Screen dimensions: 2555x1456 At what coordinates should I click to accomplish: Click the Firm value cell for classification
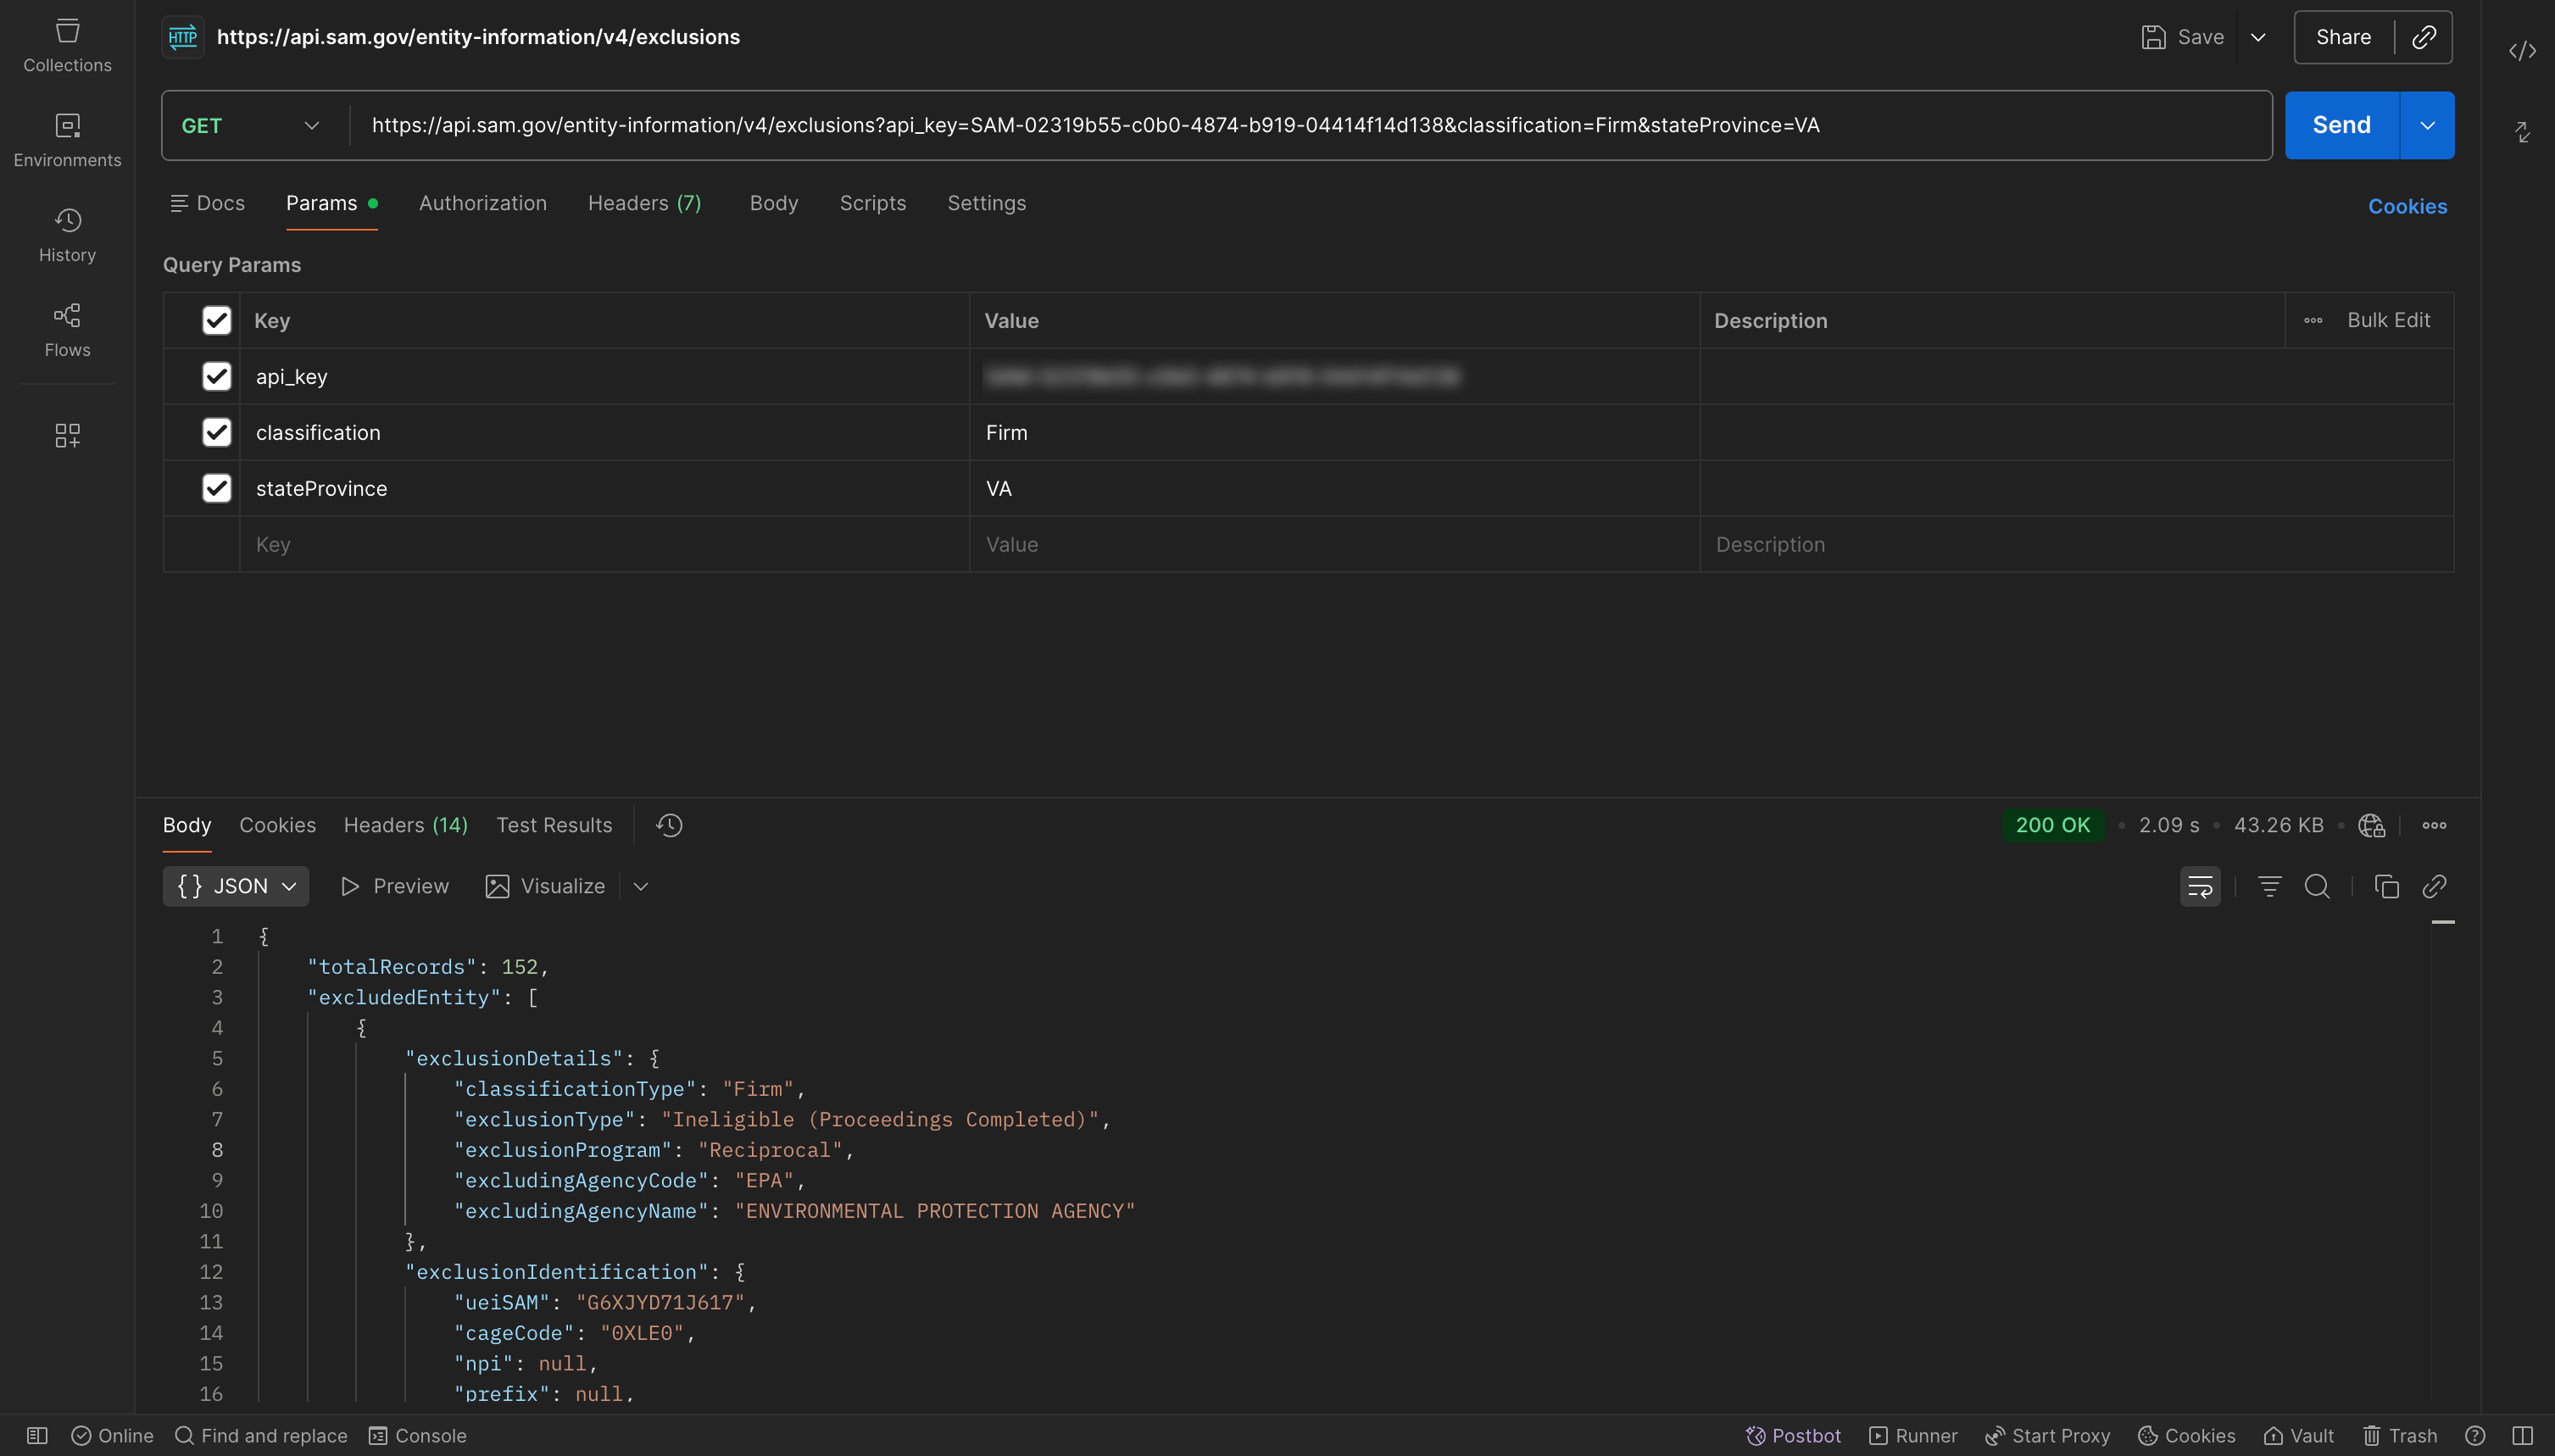click(x=1334, y=432)
